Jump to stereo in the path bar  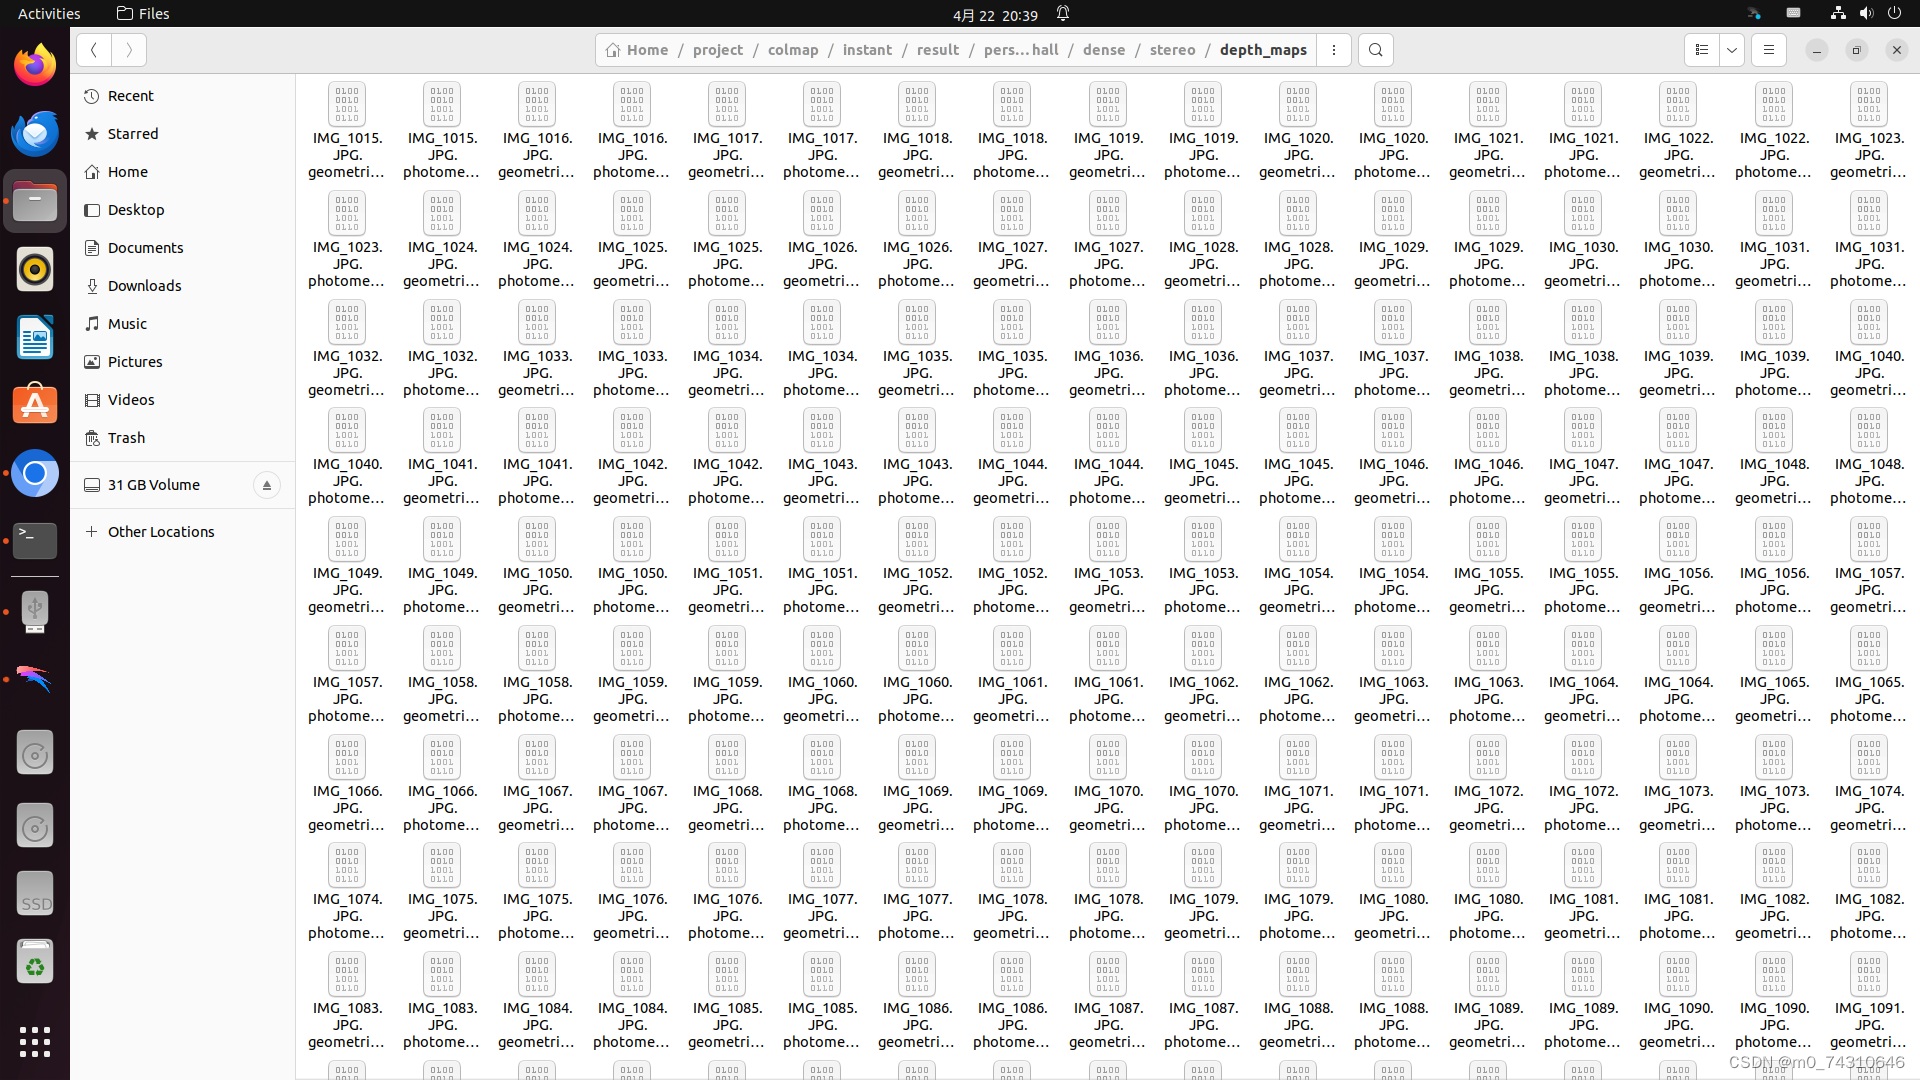click(1172, 50)
